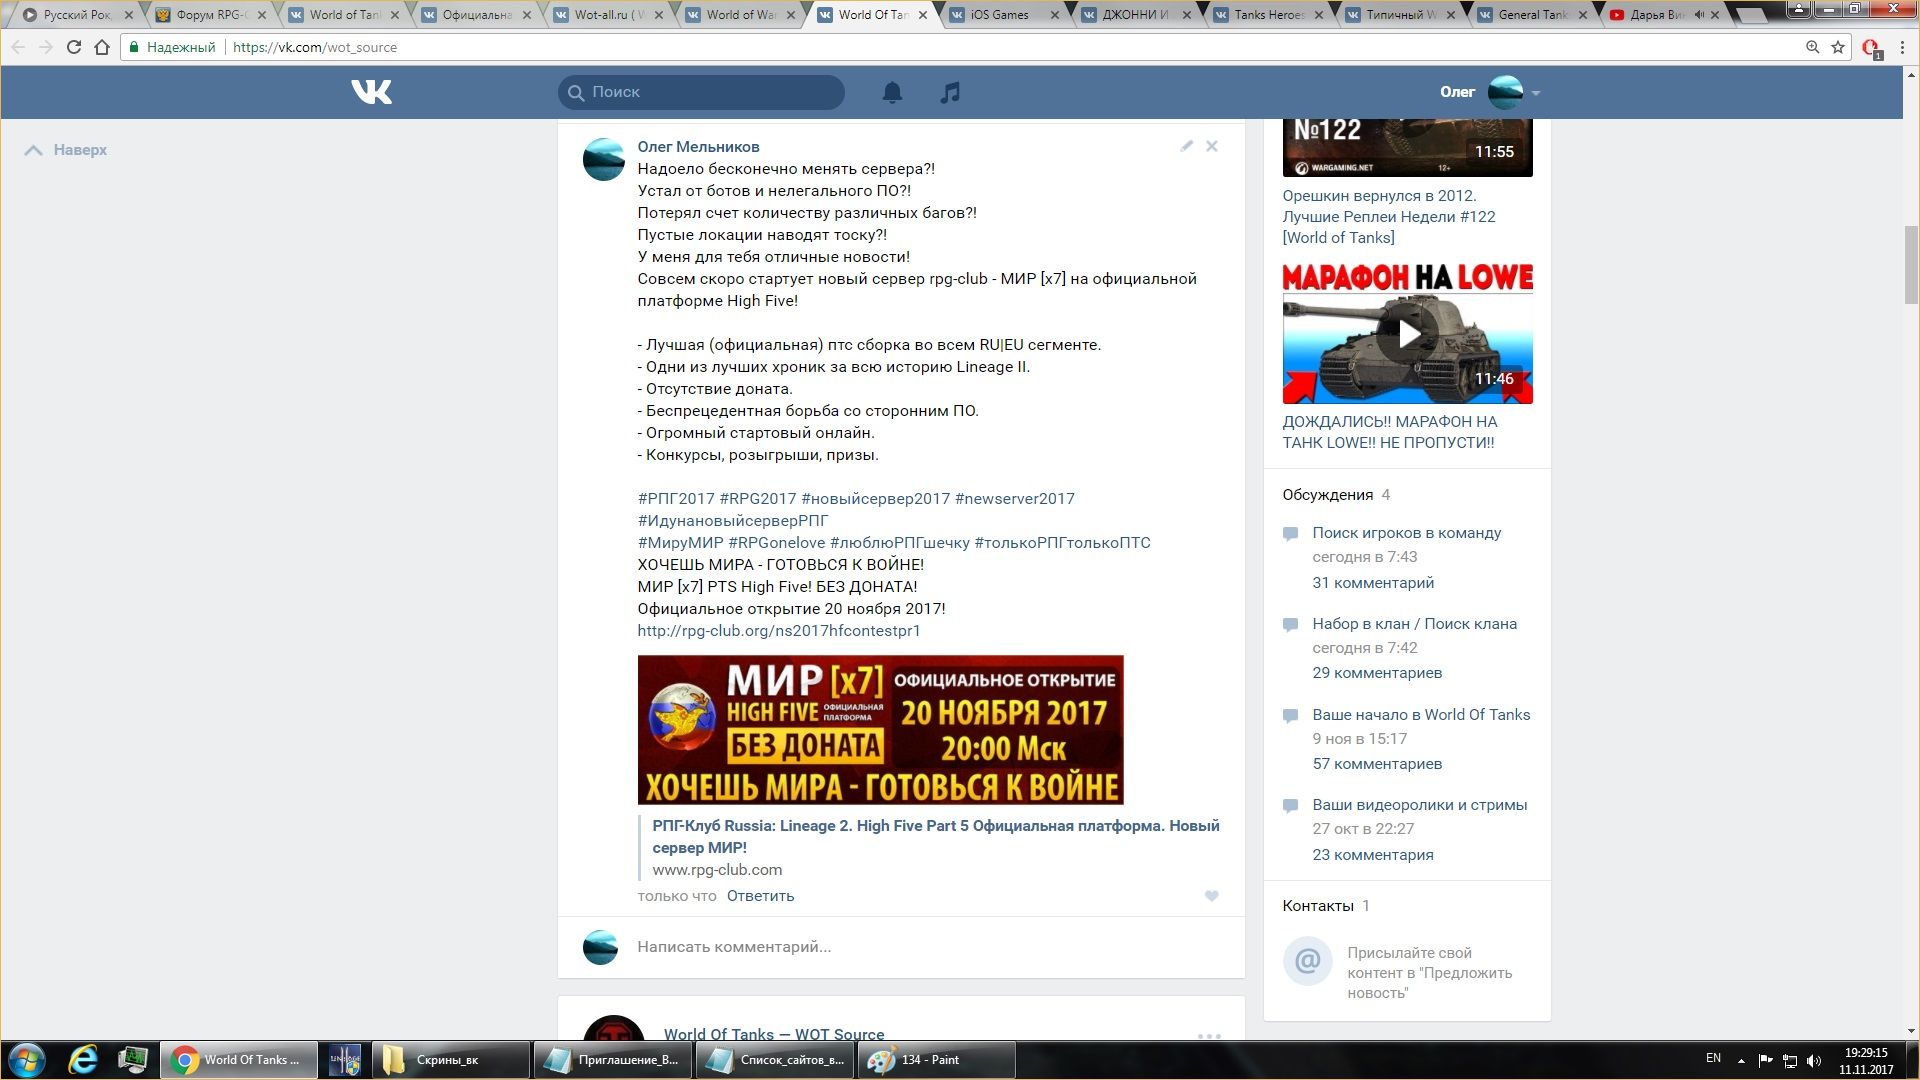Screen dimensions: 1920x1080
Task: Click the page vertical scrollbar thumb
Action: point(1911,266)
